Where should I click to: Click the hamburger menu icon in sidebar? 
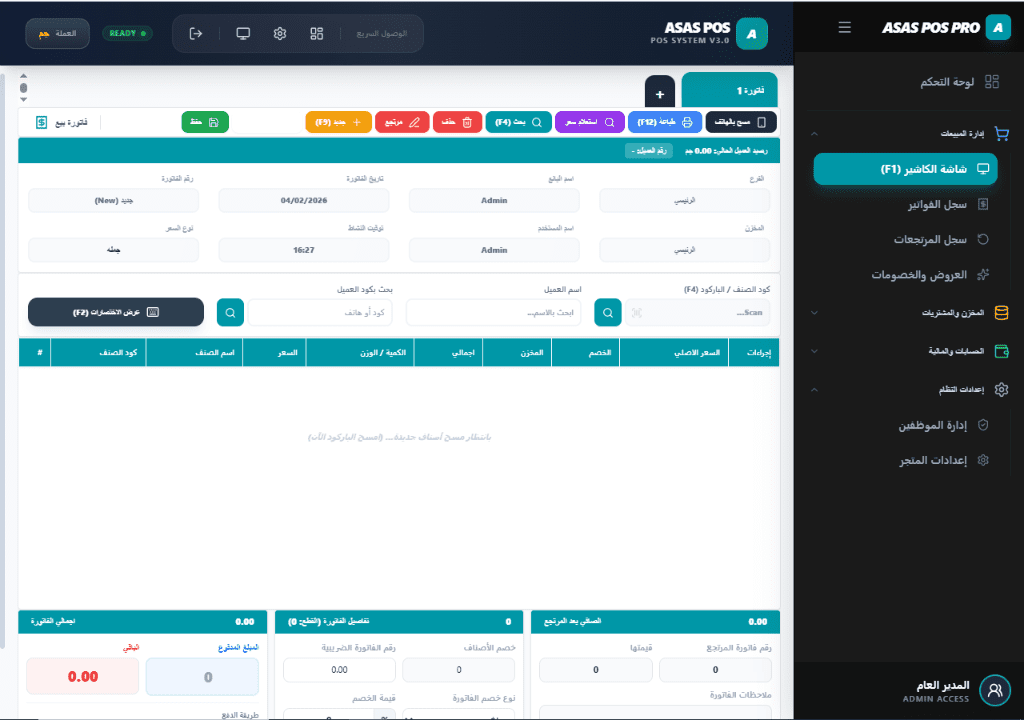pos(844,27)
